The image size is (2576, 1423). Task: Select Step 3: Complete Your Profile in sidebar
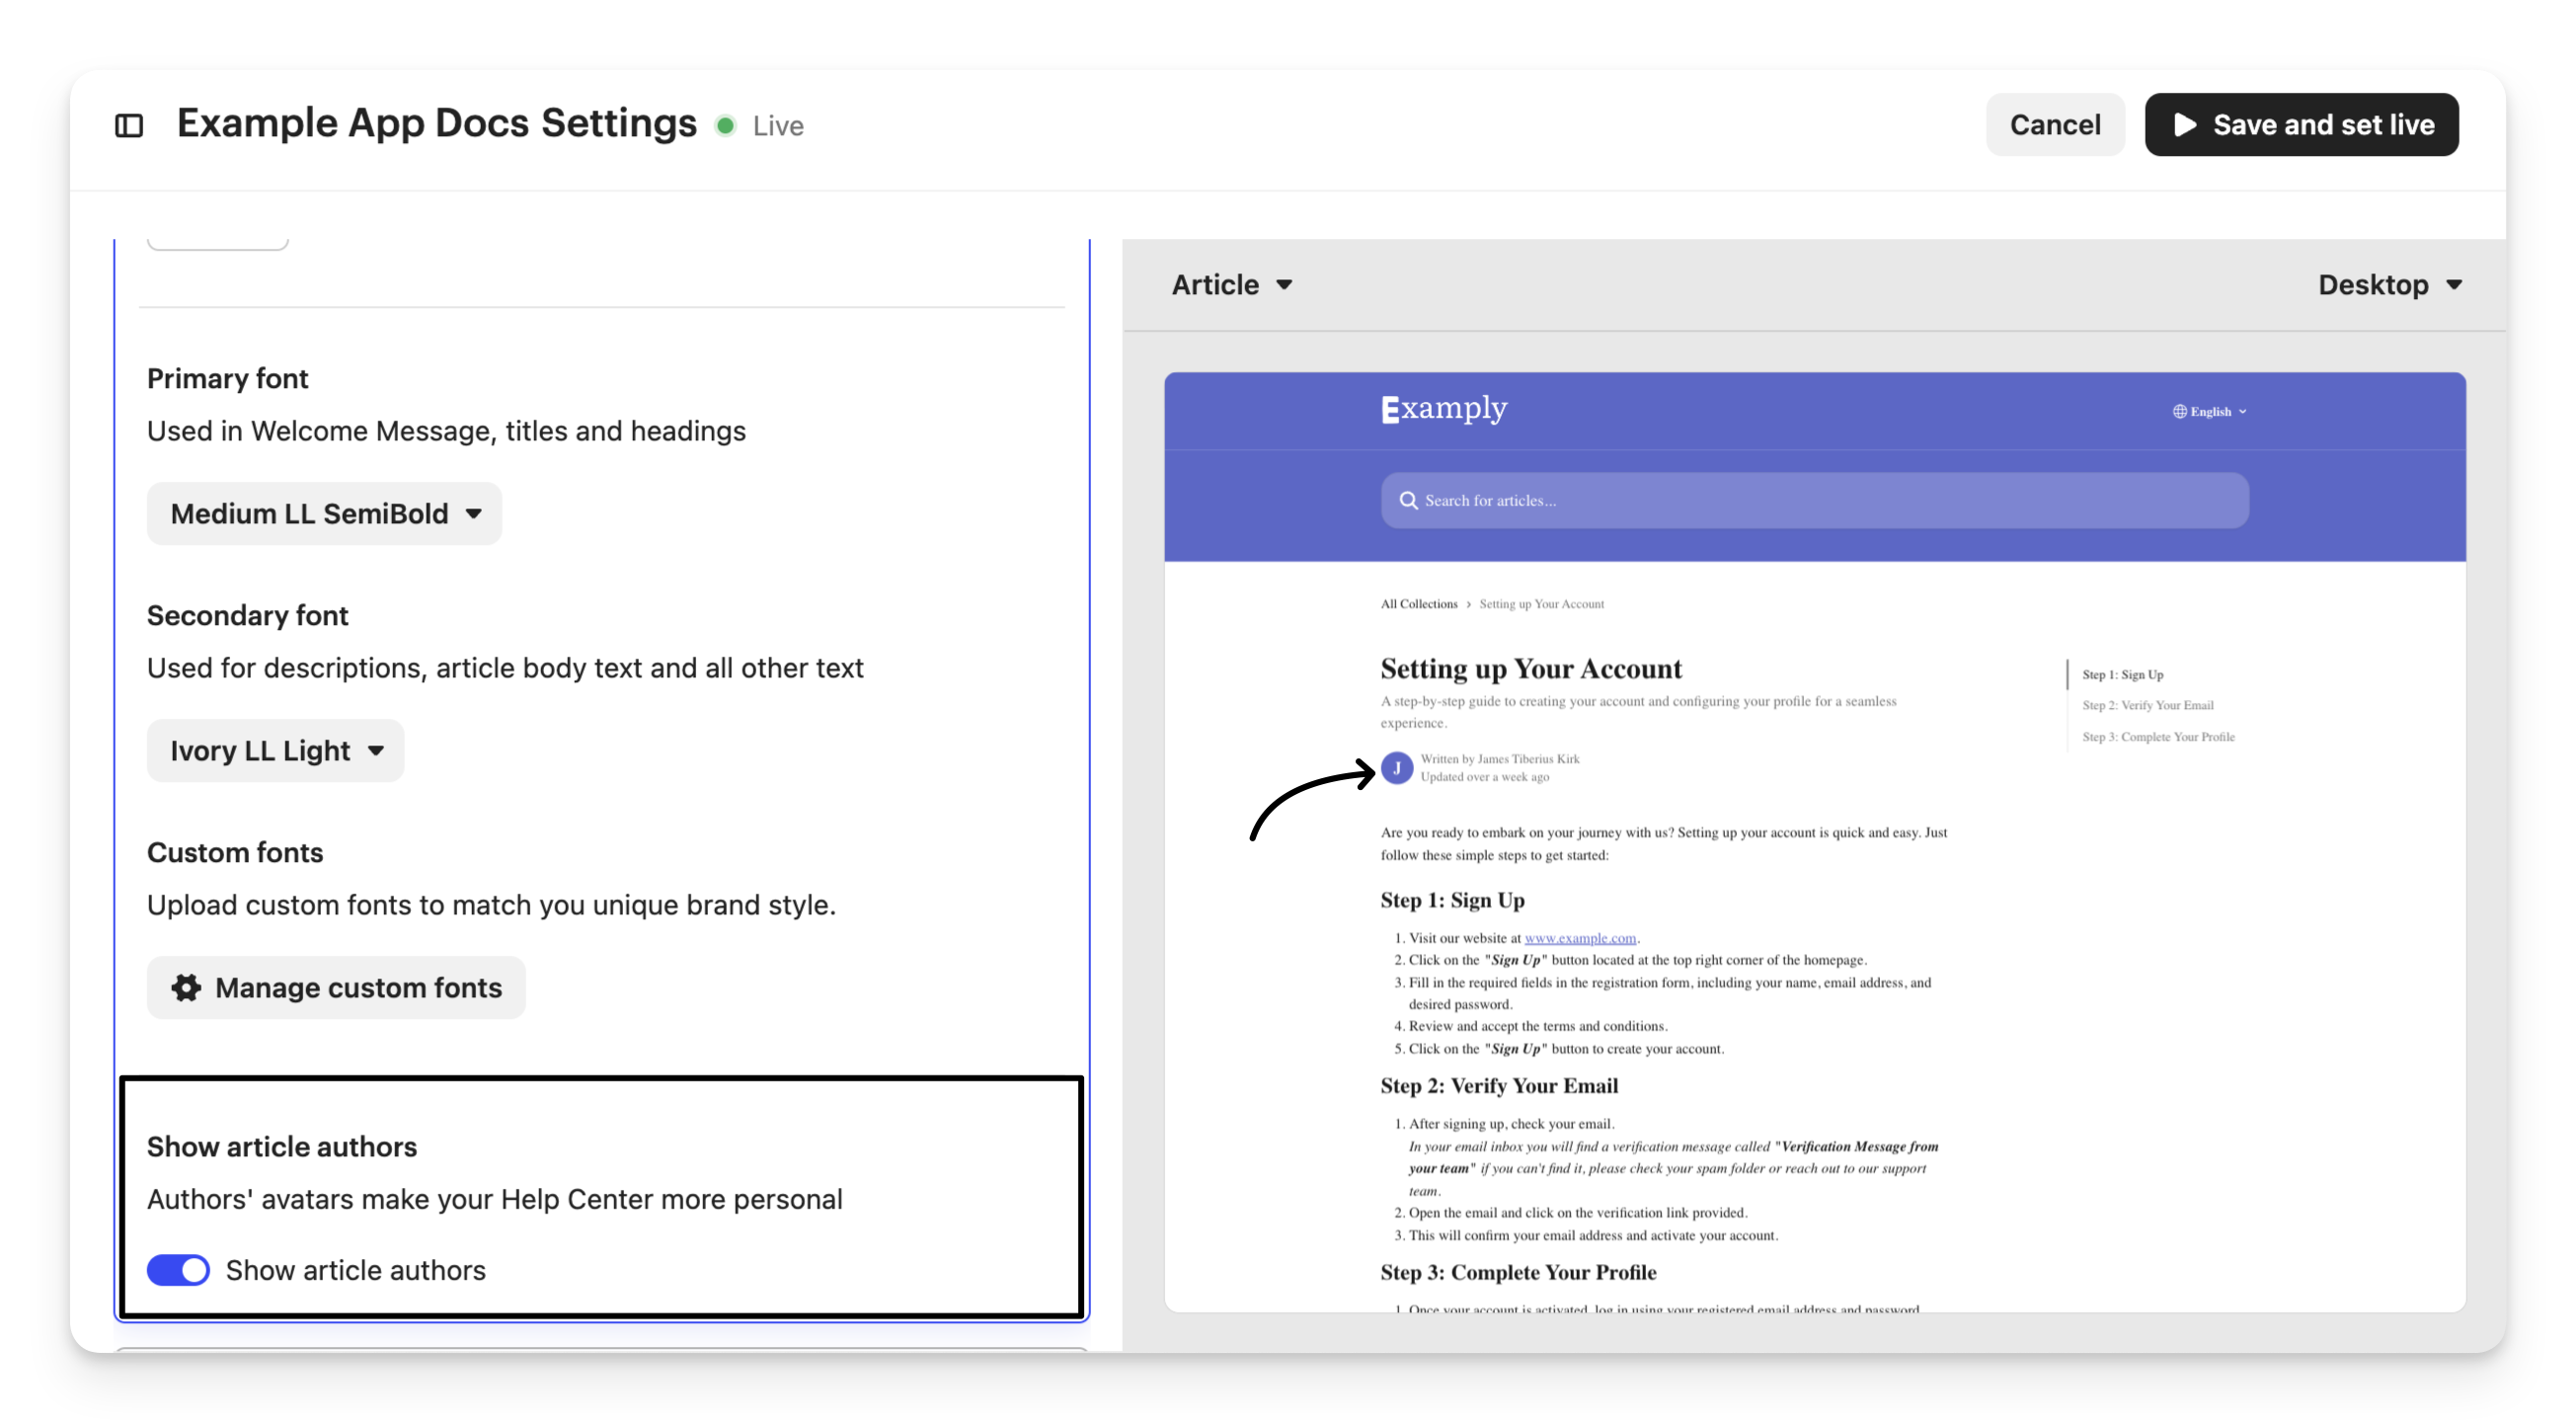point(2158,737)
